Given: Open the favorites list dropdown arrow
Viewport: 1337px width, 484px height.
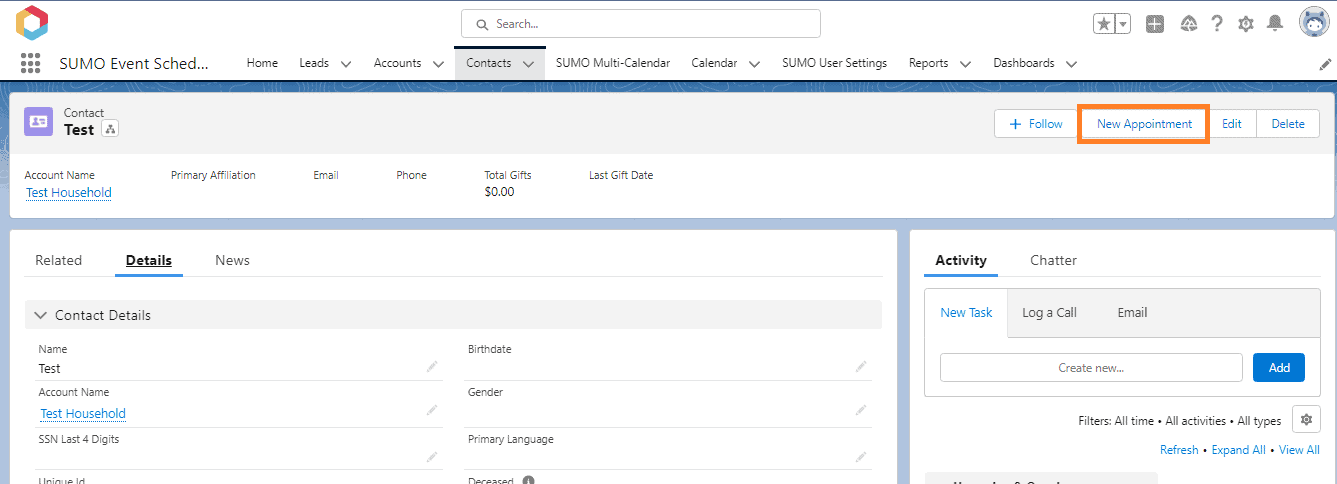Looking at the screenshot, I should point(1123,24).
